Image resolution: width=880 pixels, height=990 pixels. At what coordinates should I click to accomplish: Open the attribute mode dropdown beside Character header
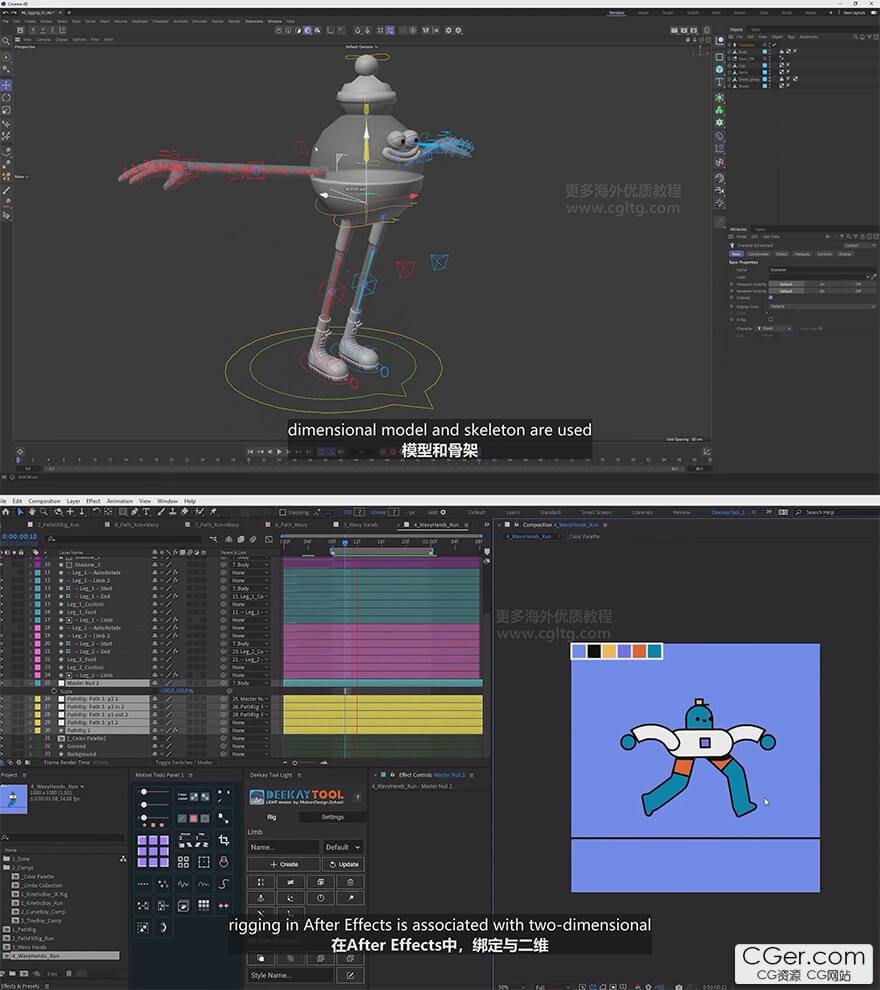860,246
